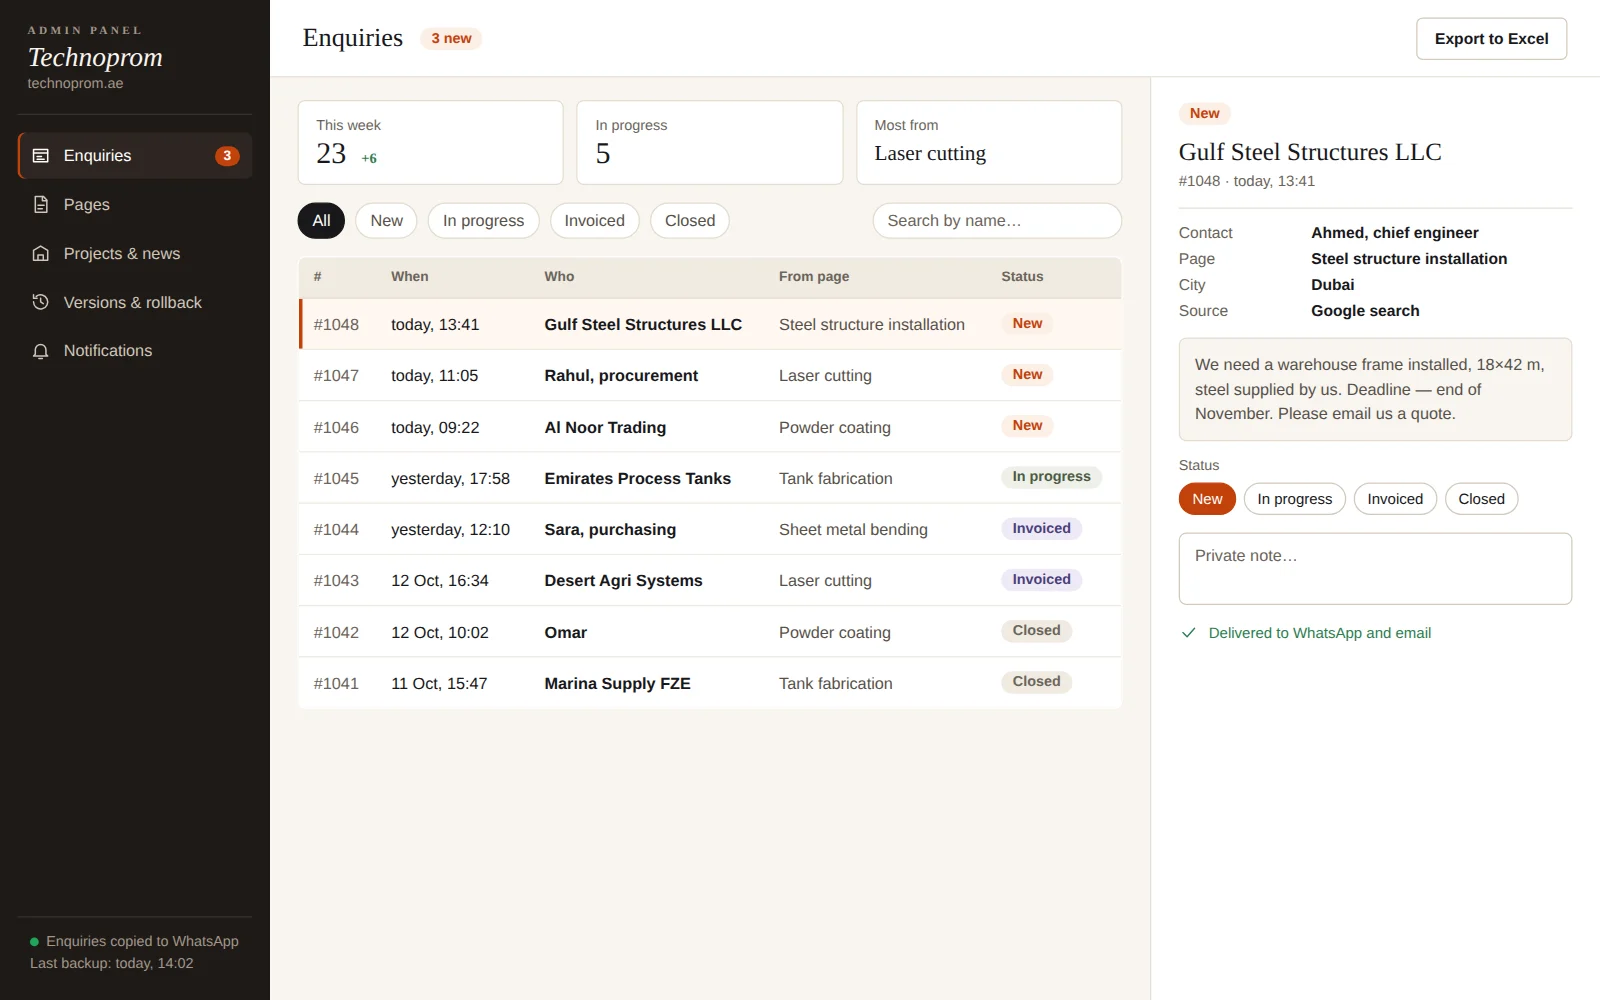Open the Marina Supply FZE enquiry

[710, 683]
